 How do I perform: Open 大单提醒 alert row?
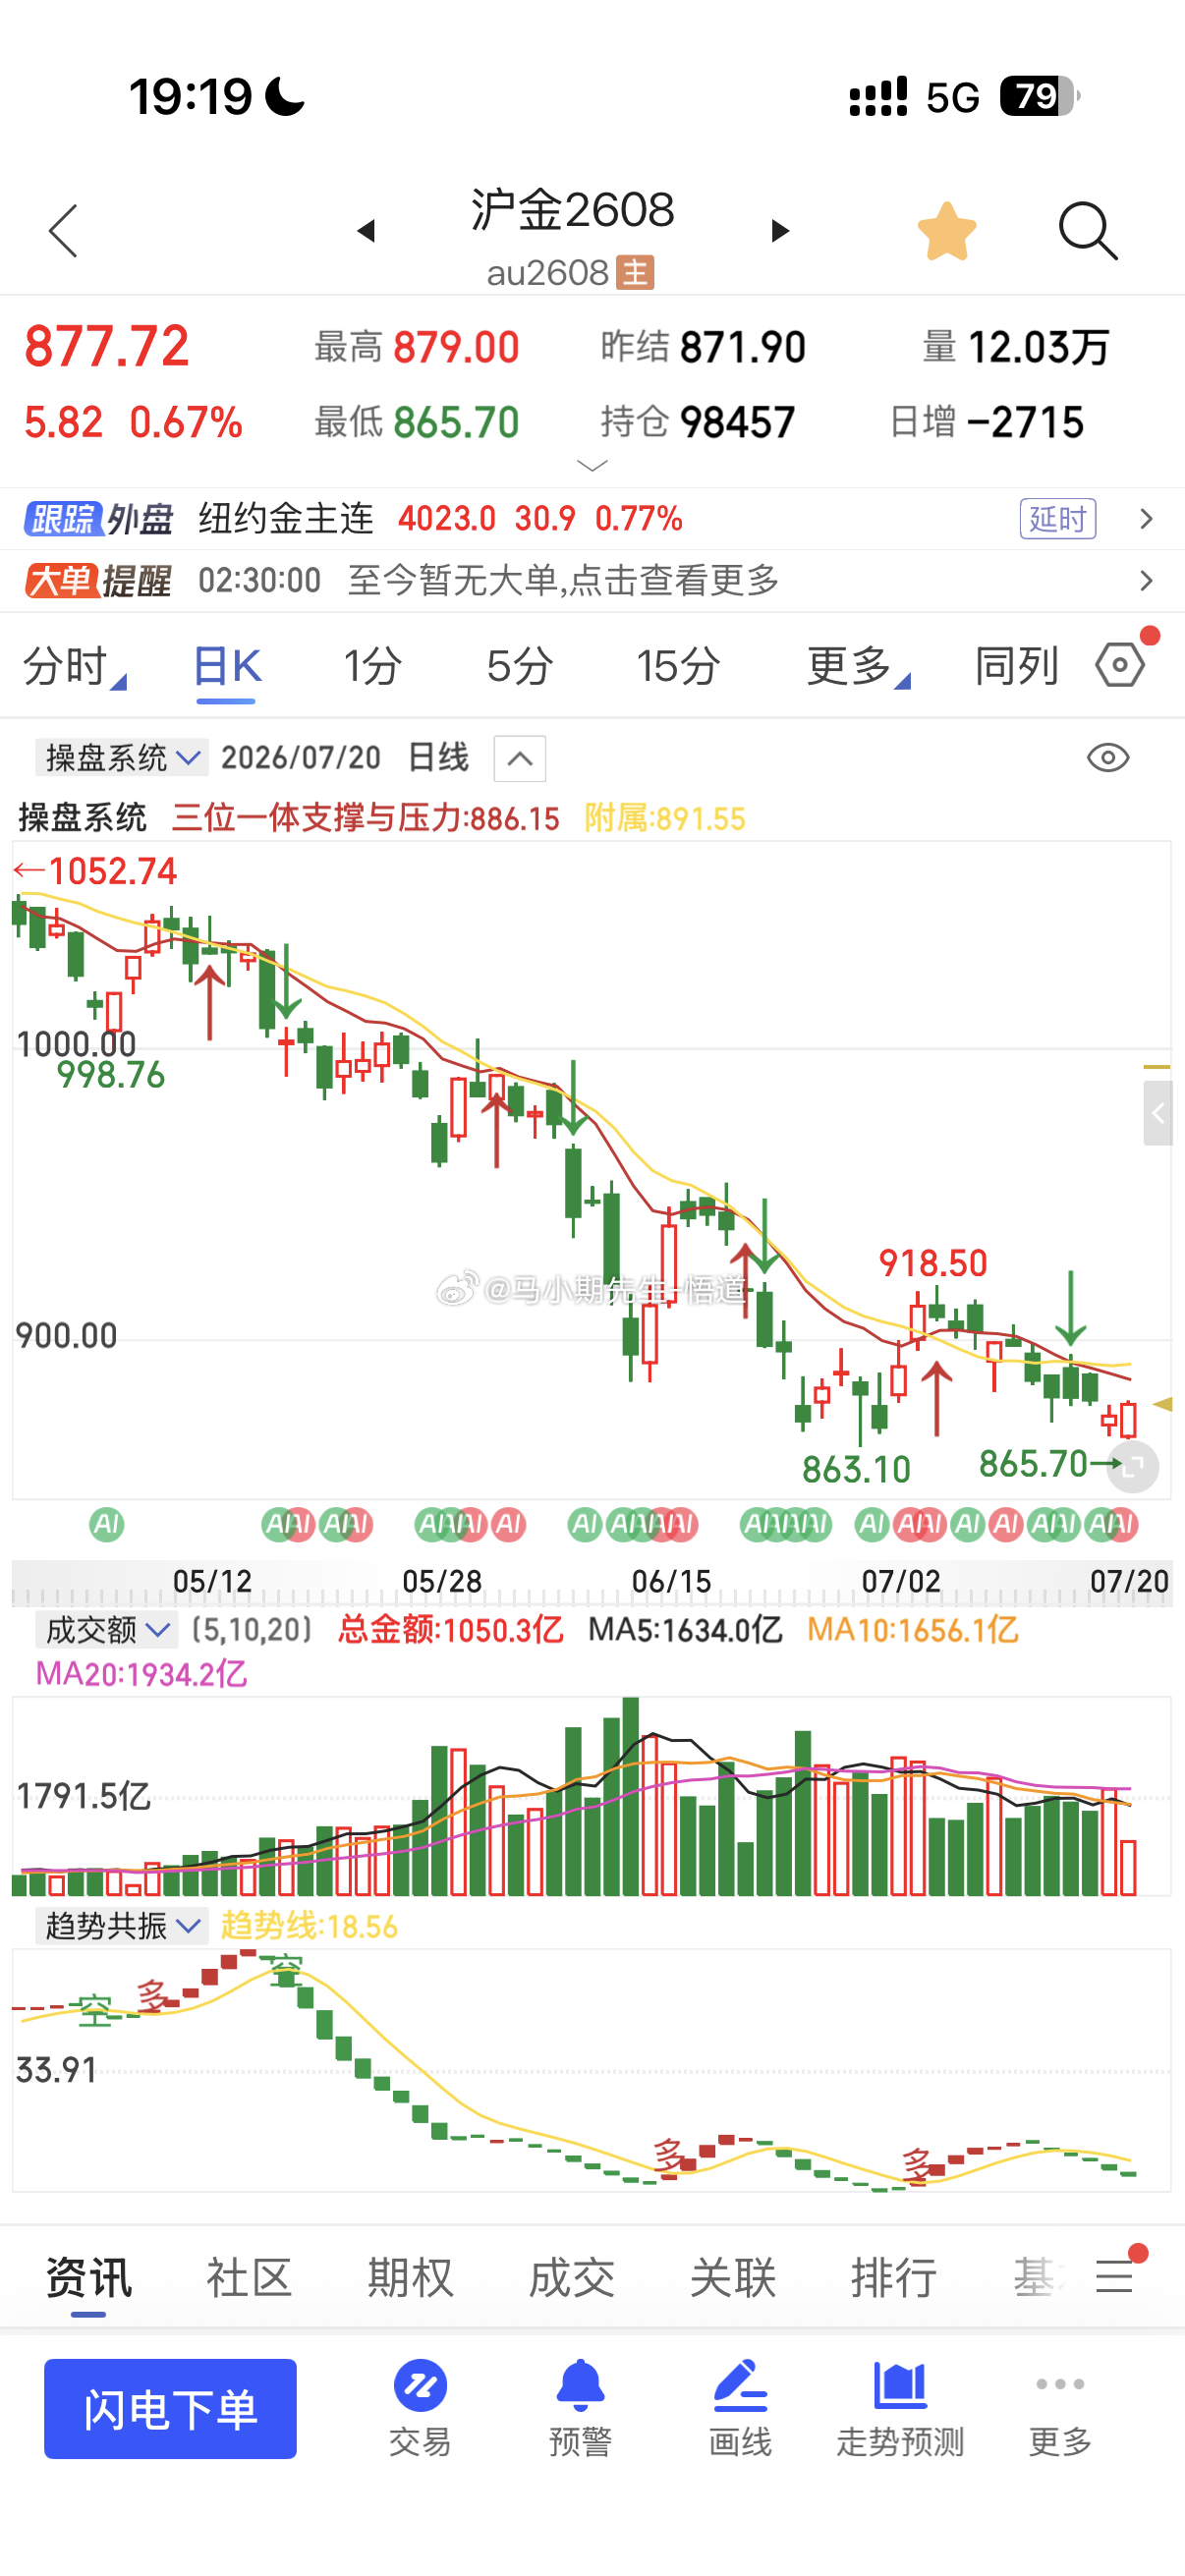592,581
